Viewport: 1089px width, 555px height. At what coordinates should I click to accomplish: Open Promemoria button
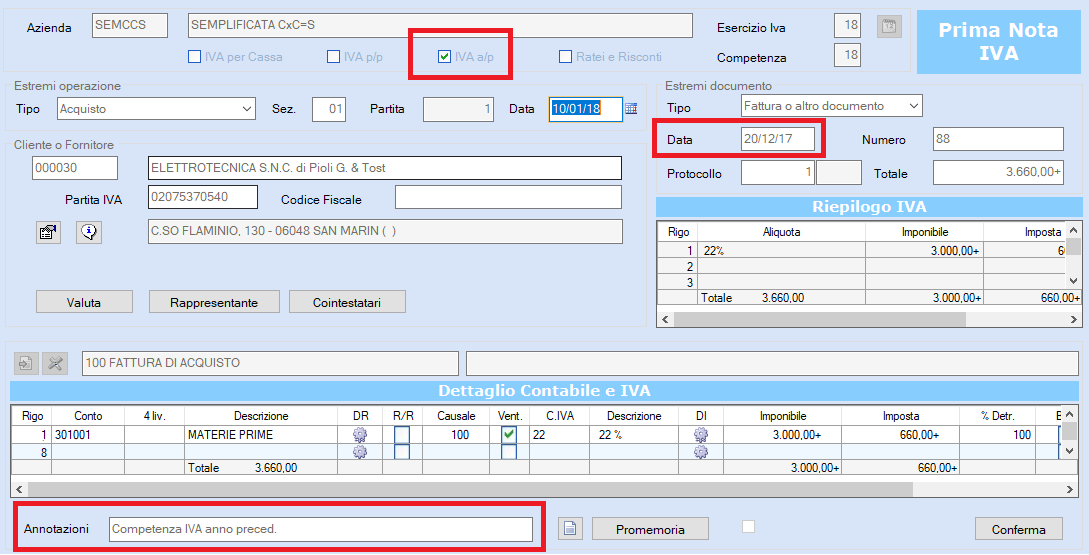click(650, 529)
